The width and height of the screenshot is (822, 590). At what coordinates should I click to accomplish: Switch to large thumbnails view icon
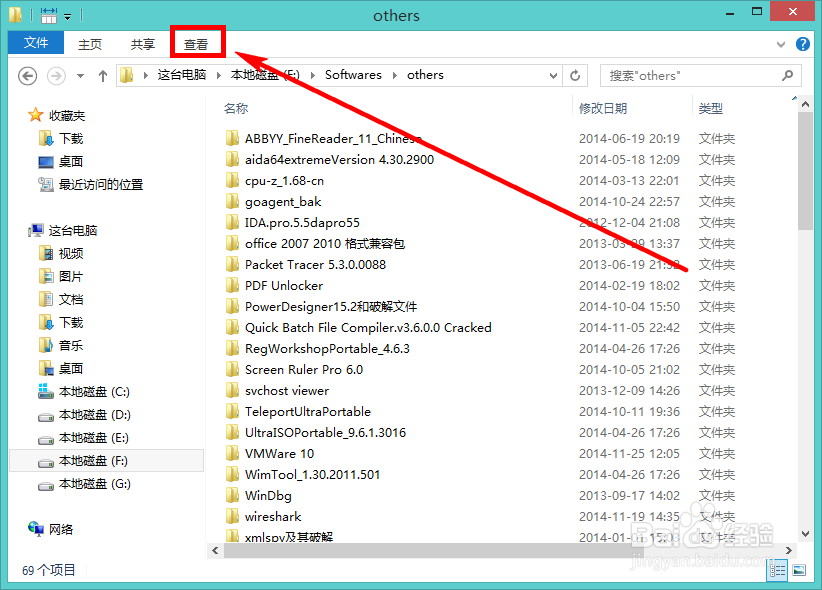[x=799, y=570]
